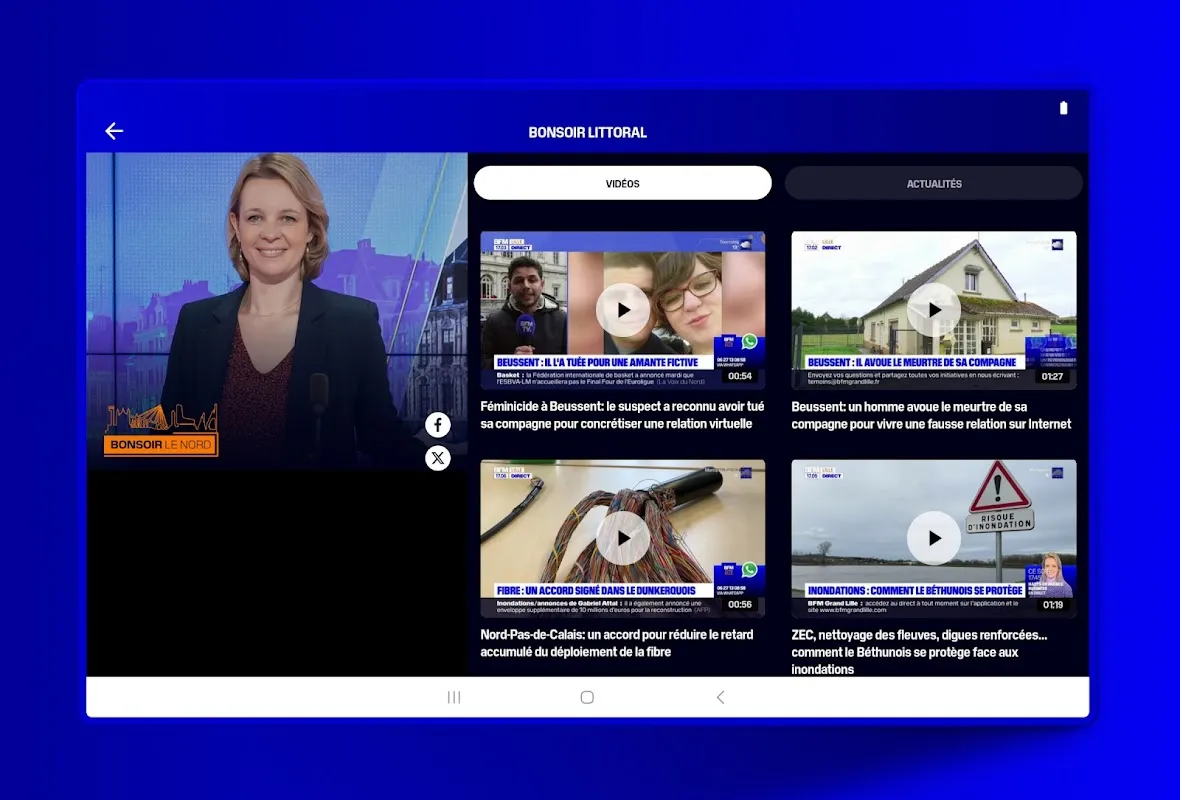Tap the back arrow at top left

coord(114,131)
